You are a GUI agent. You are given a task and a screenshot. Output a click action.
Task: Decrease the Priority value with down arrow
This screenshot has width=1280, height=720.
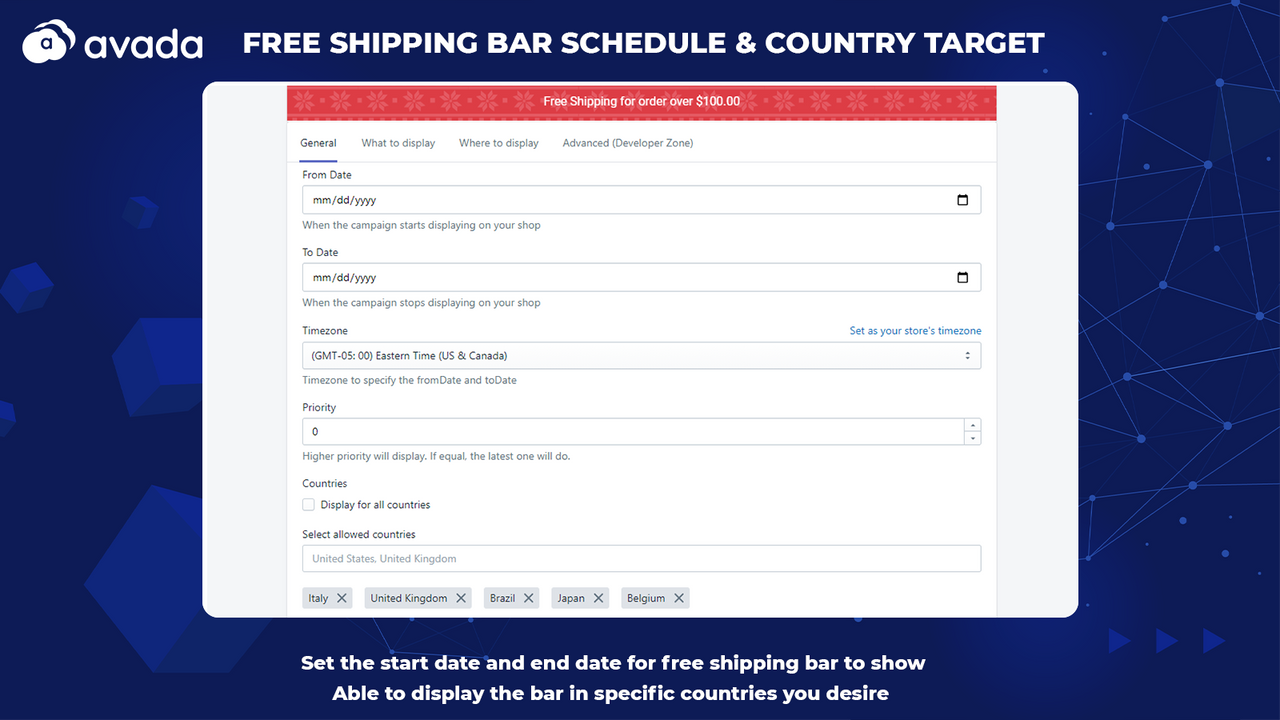(973, 438)
